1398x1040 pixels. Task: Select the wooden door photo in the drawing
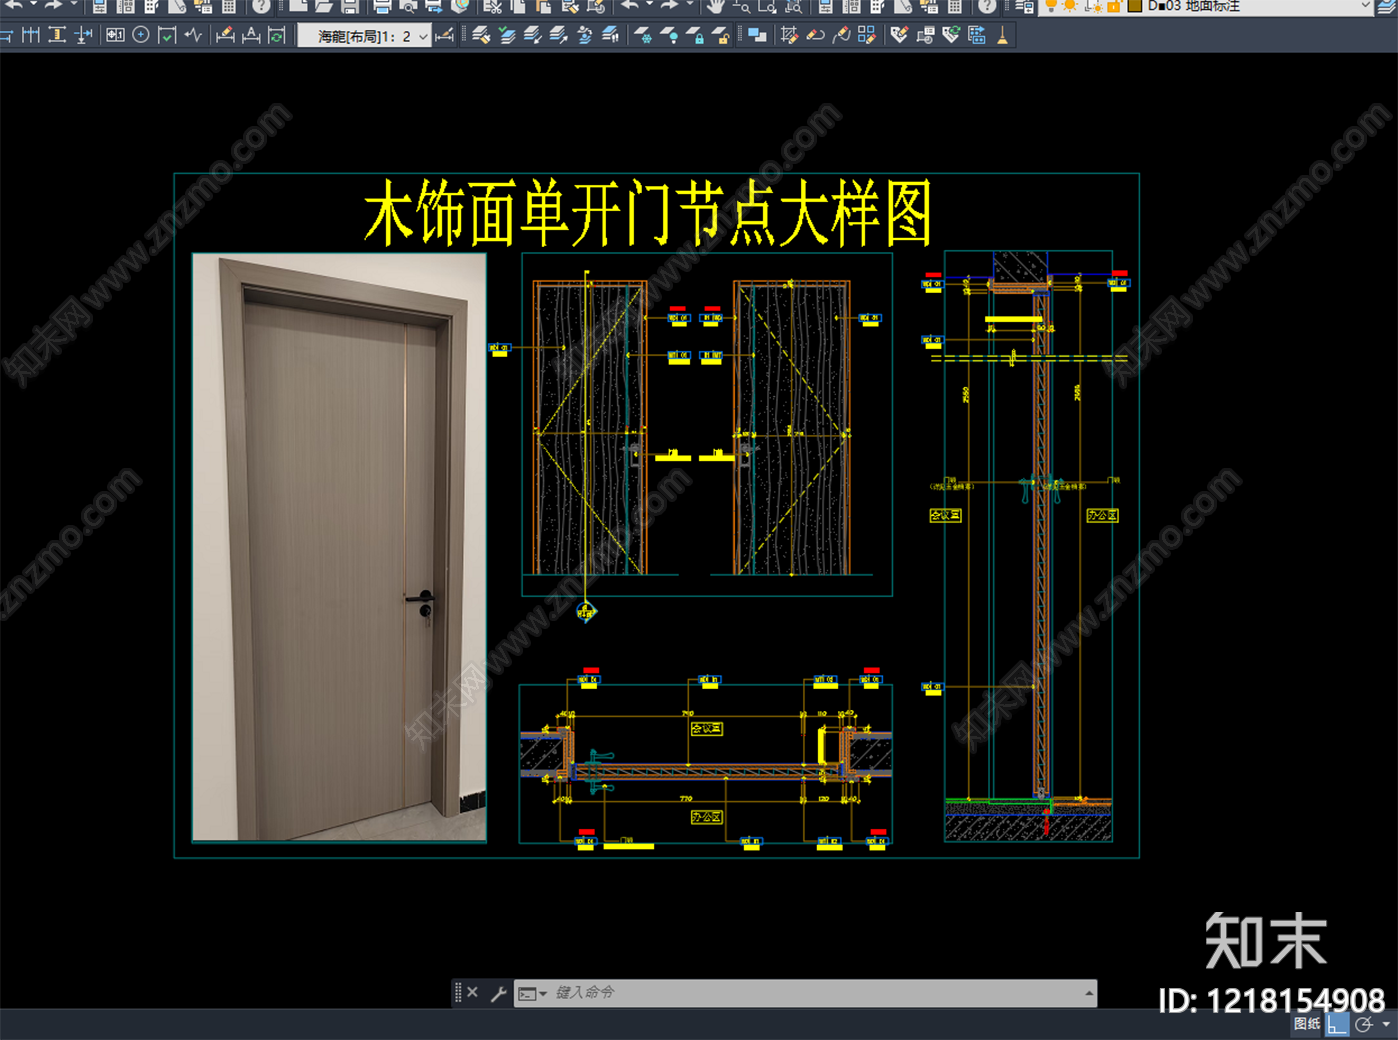click(x=339, y=547)
